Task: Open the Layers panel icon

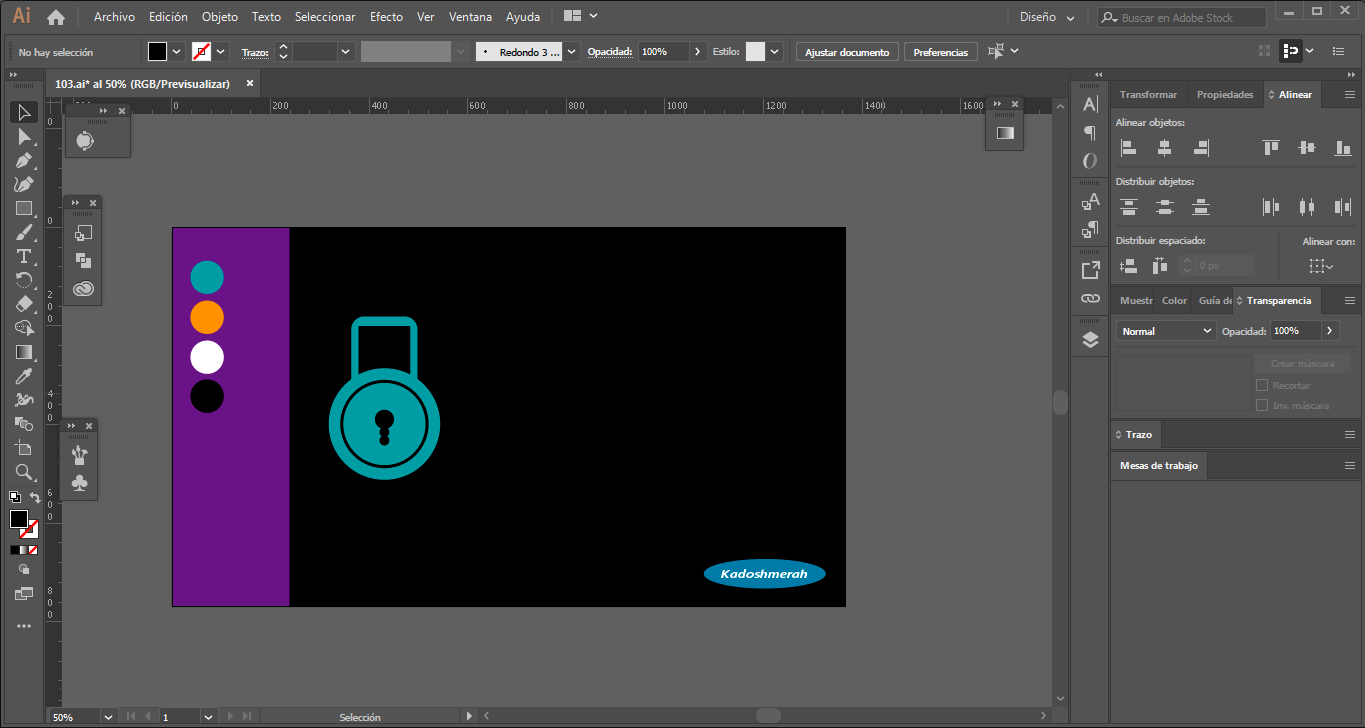Action: pyautogui.click(x=1090, y=339)
